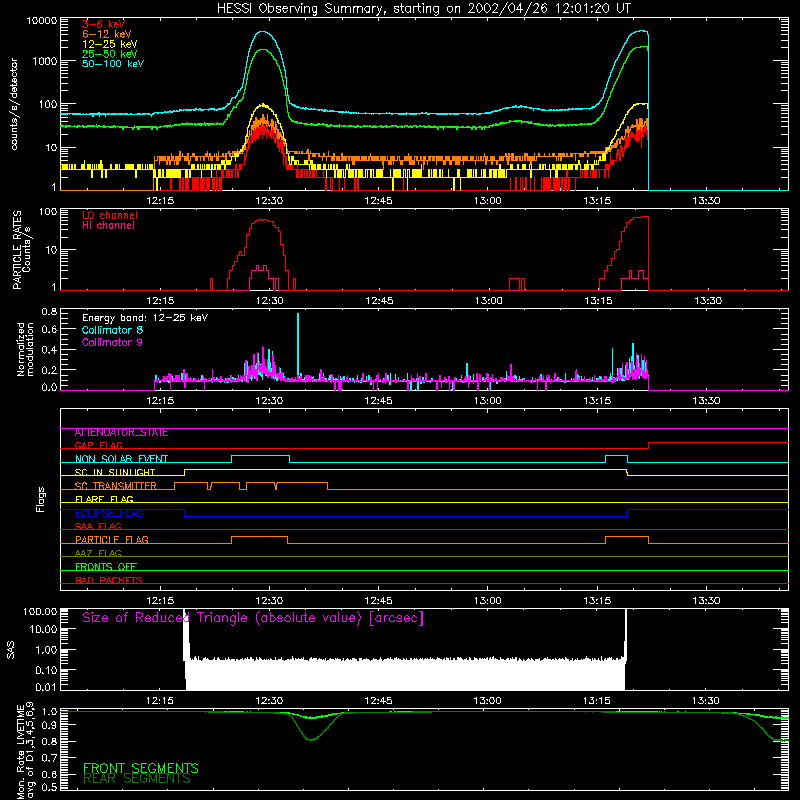Click '12:45' under the particle rates panel
This screenshot has width=800, height=800.
(379, 301)
